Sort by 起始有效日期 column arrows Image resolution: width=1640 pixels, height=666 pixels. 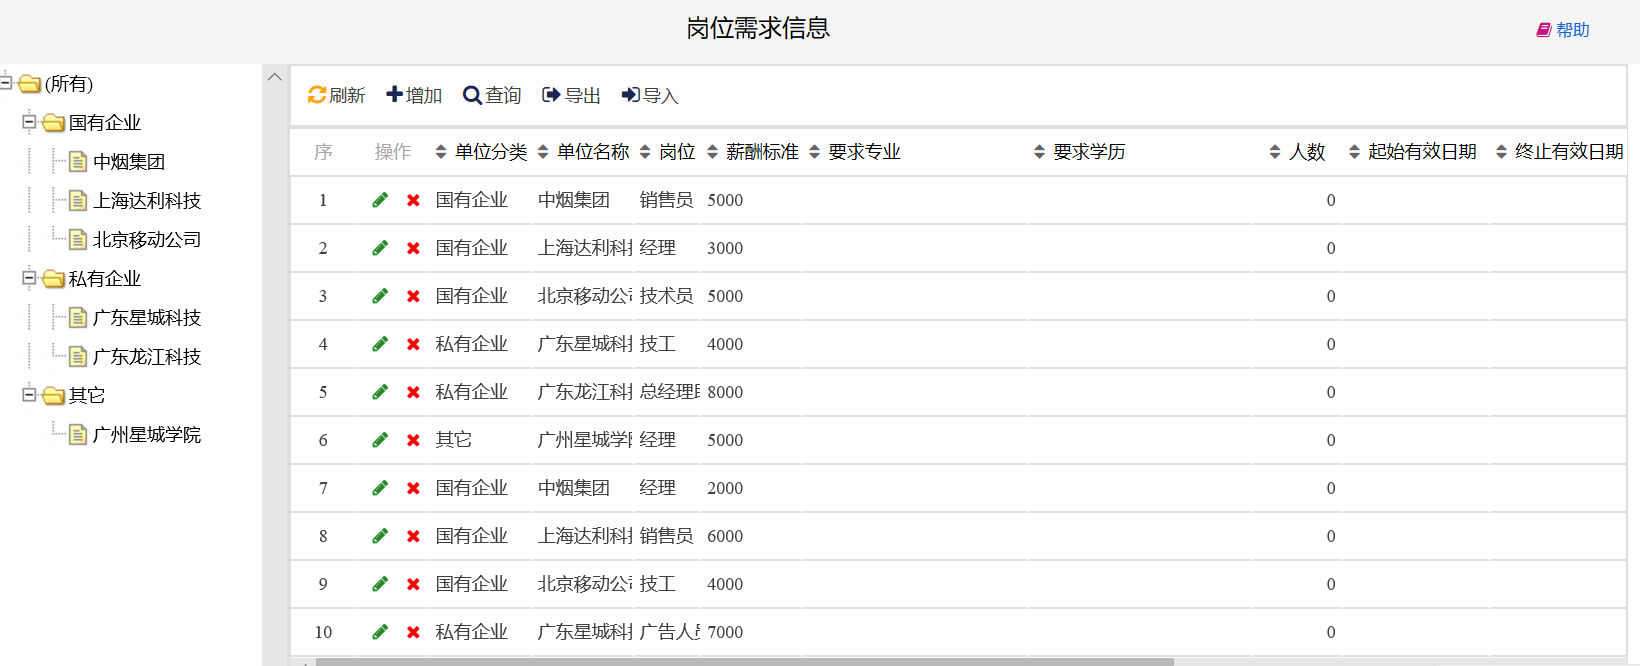pos(1355,152)
